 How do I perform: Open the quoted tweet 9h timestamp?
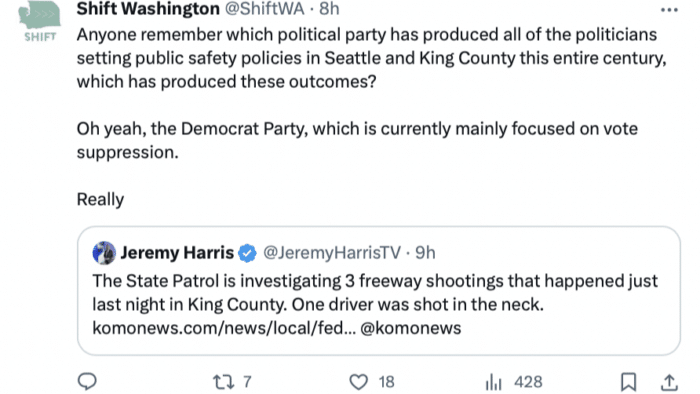pyautogui.click(x=425, y=253)
